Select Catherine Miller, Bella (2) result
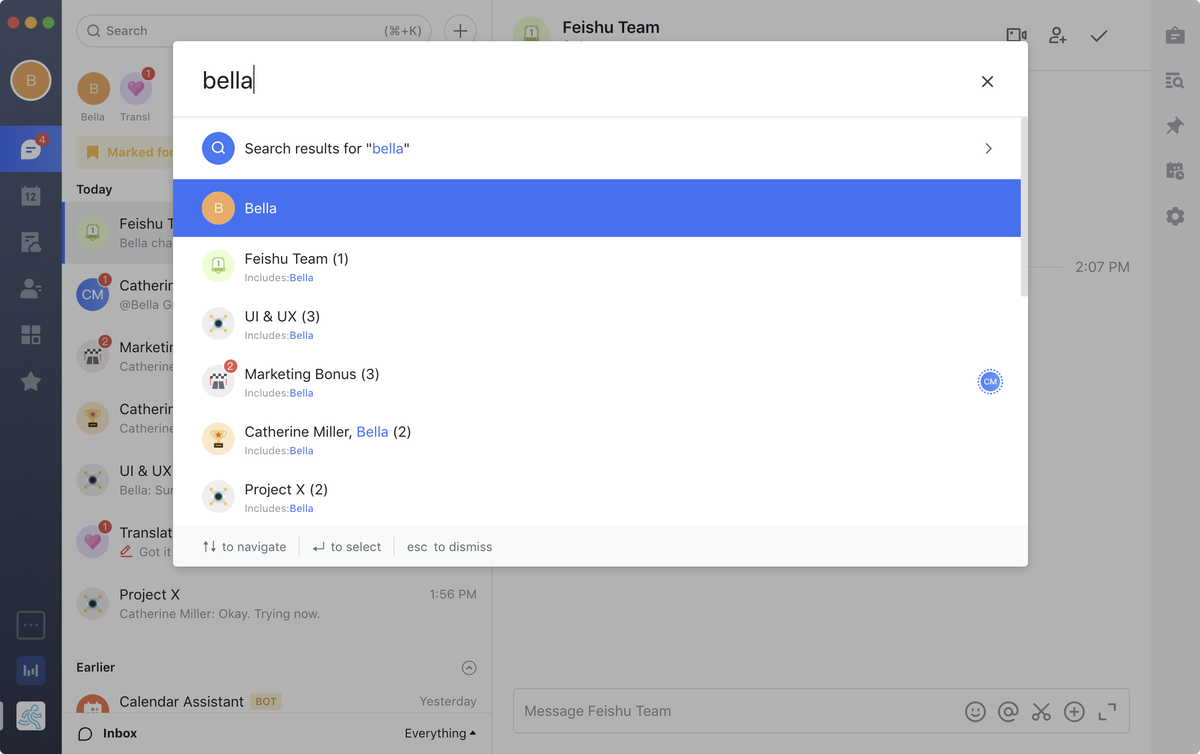This screenshot has height=754, width=1200. [x=597, y=439]
